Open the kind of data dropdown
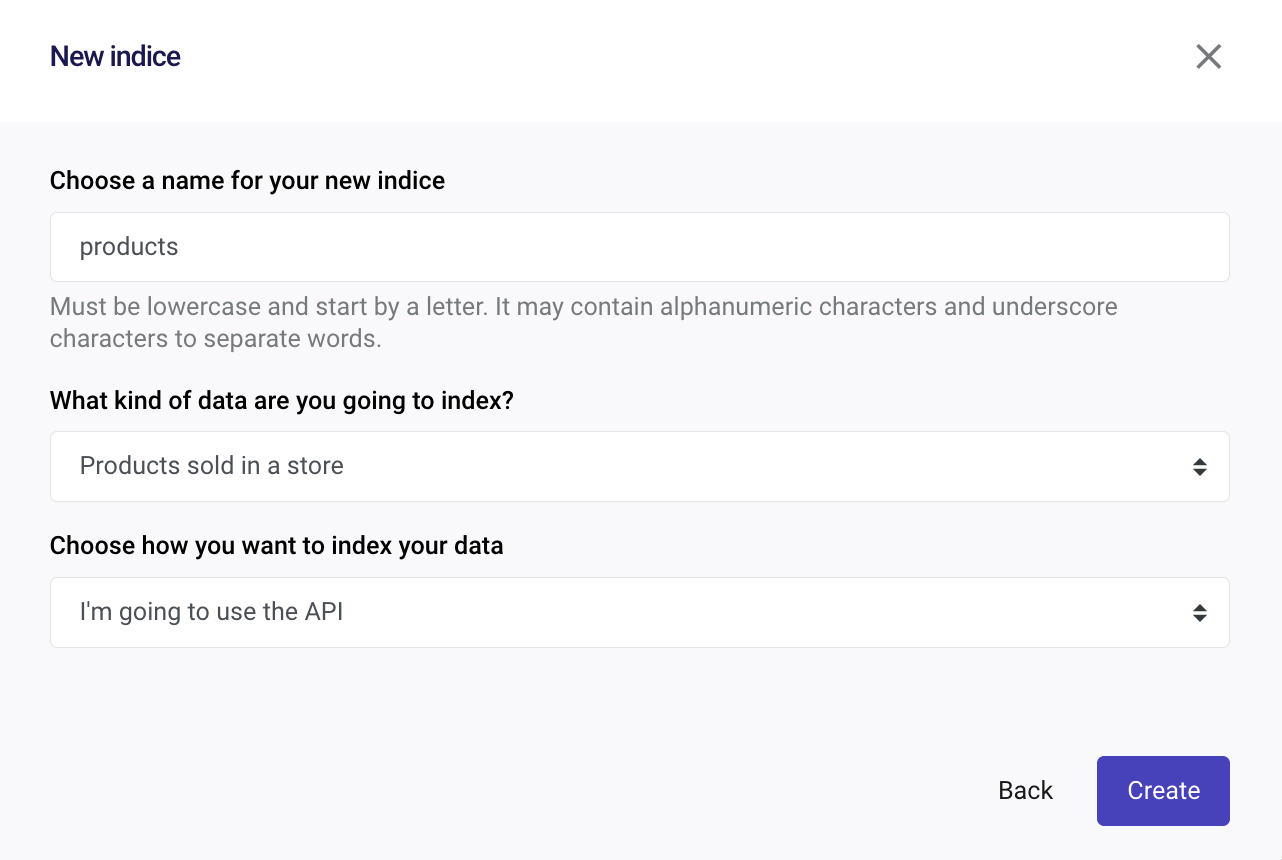This screenshot has height=860, width=1282. [x=640, y=466]
